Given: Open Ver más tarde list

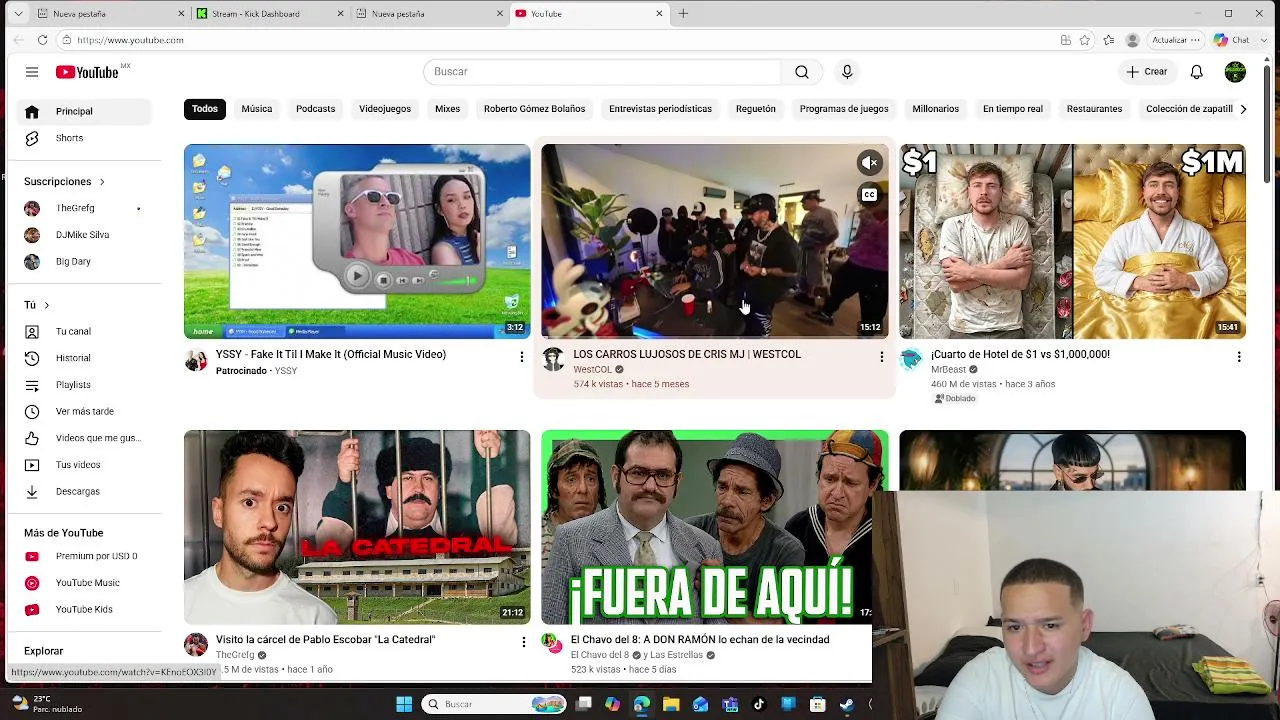Looking at the screenshot, I should pyautogui.click(x=85, y=411).
